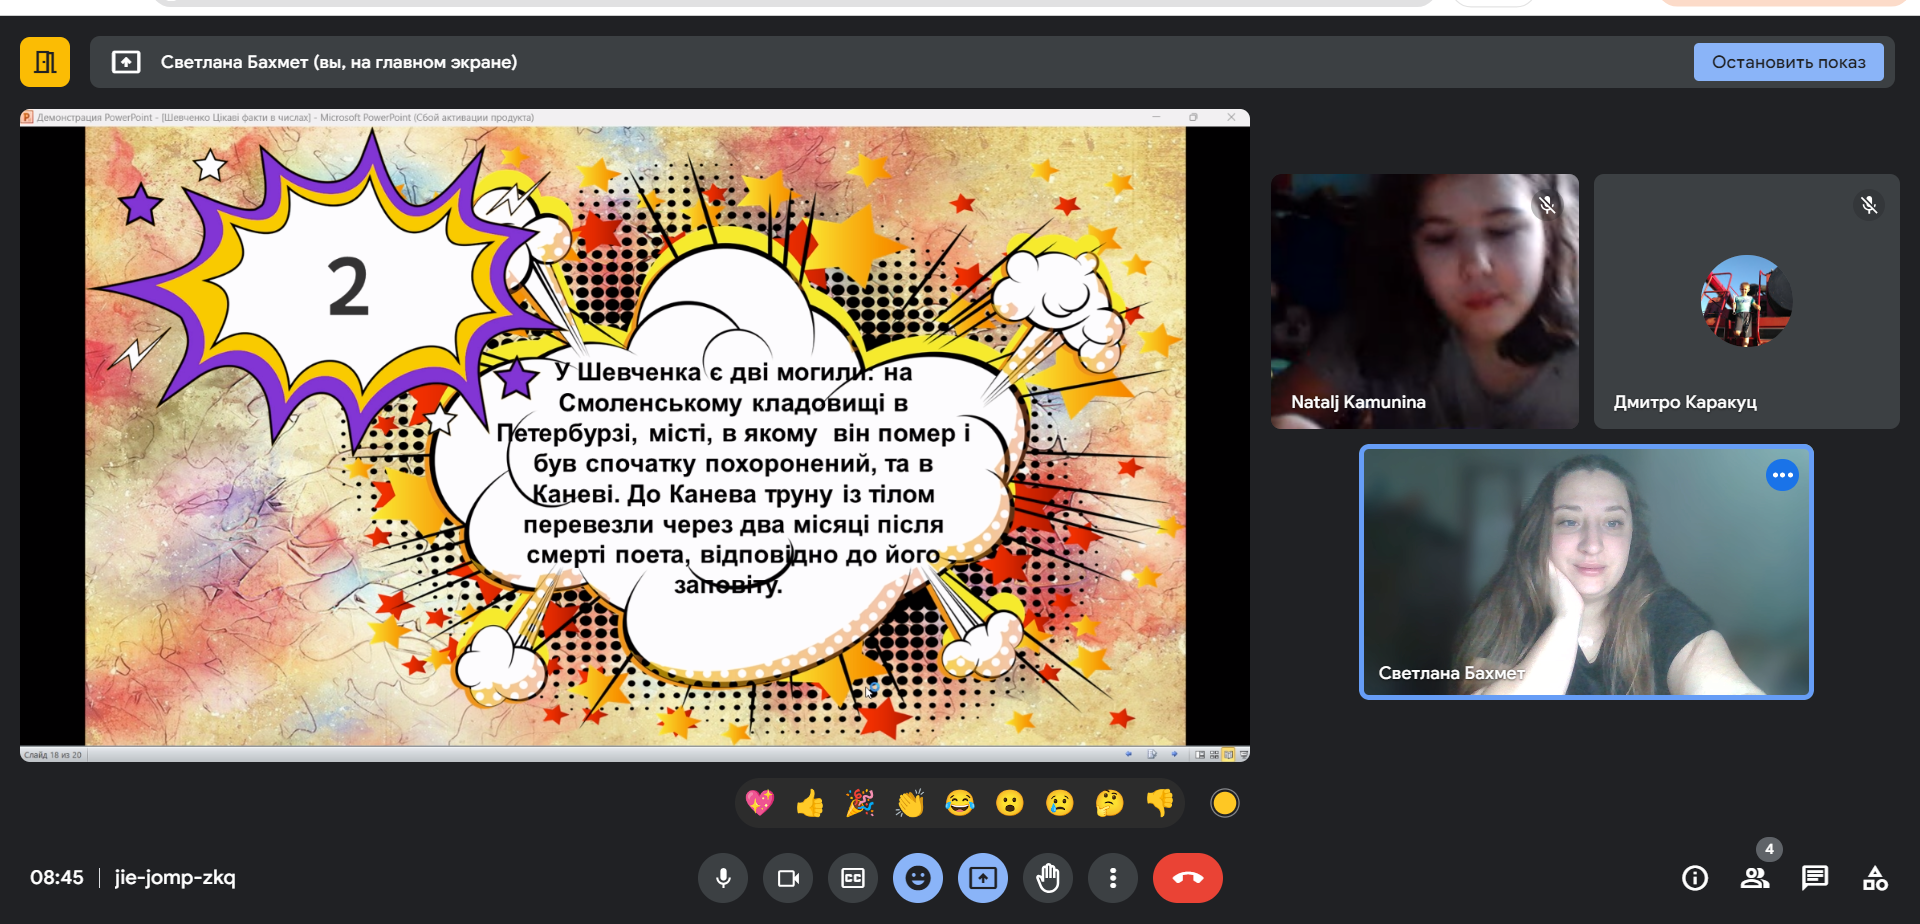Screen dimensions: 1920x924
Task: Mute the microphone in the call controls
Action: pos(723,878)
